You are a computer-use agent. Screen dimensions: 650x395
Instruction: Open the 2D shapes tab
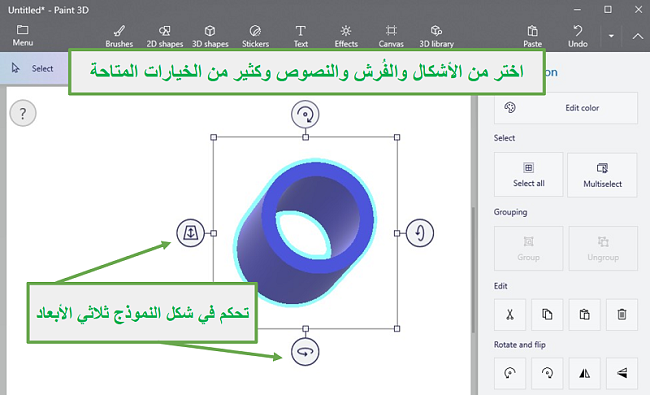tap(165, 36)
